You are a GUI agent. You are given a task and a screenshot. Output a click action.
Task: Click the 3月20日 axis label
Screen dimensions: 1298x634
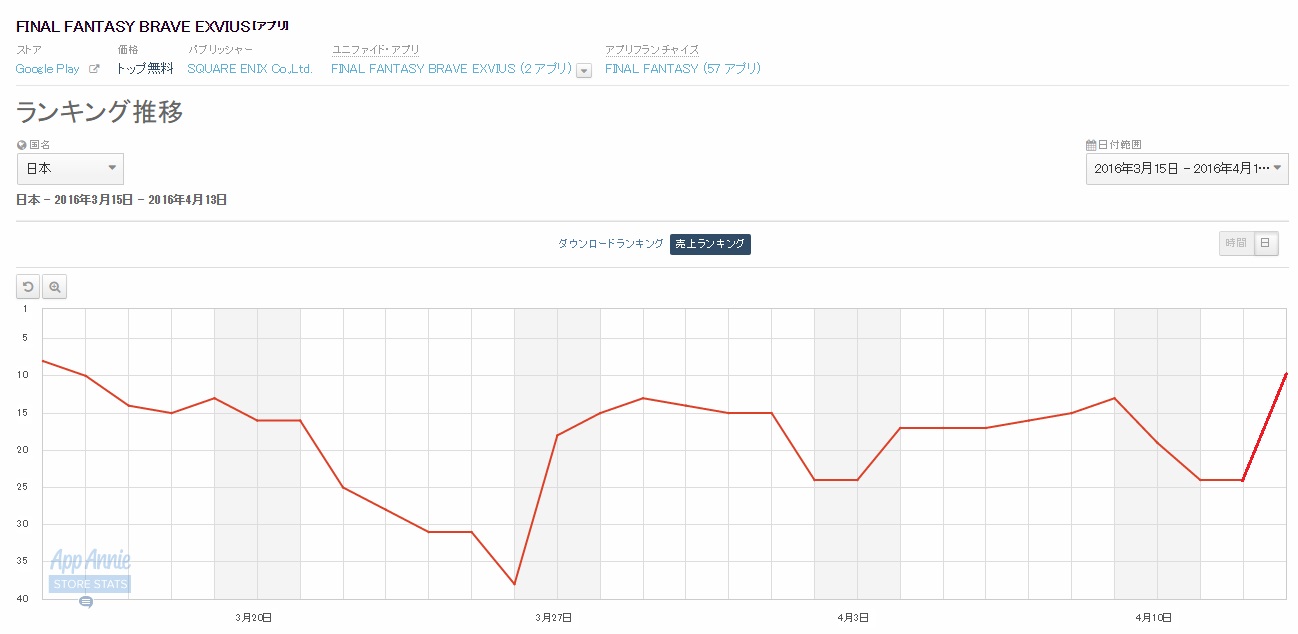tap(254, 617)
